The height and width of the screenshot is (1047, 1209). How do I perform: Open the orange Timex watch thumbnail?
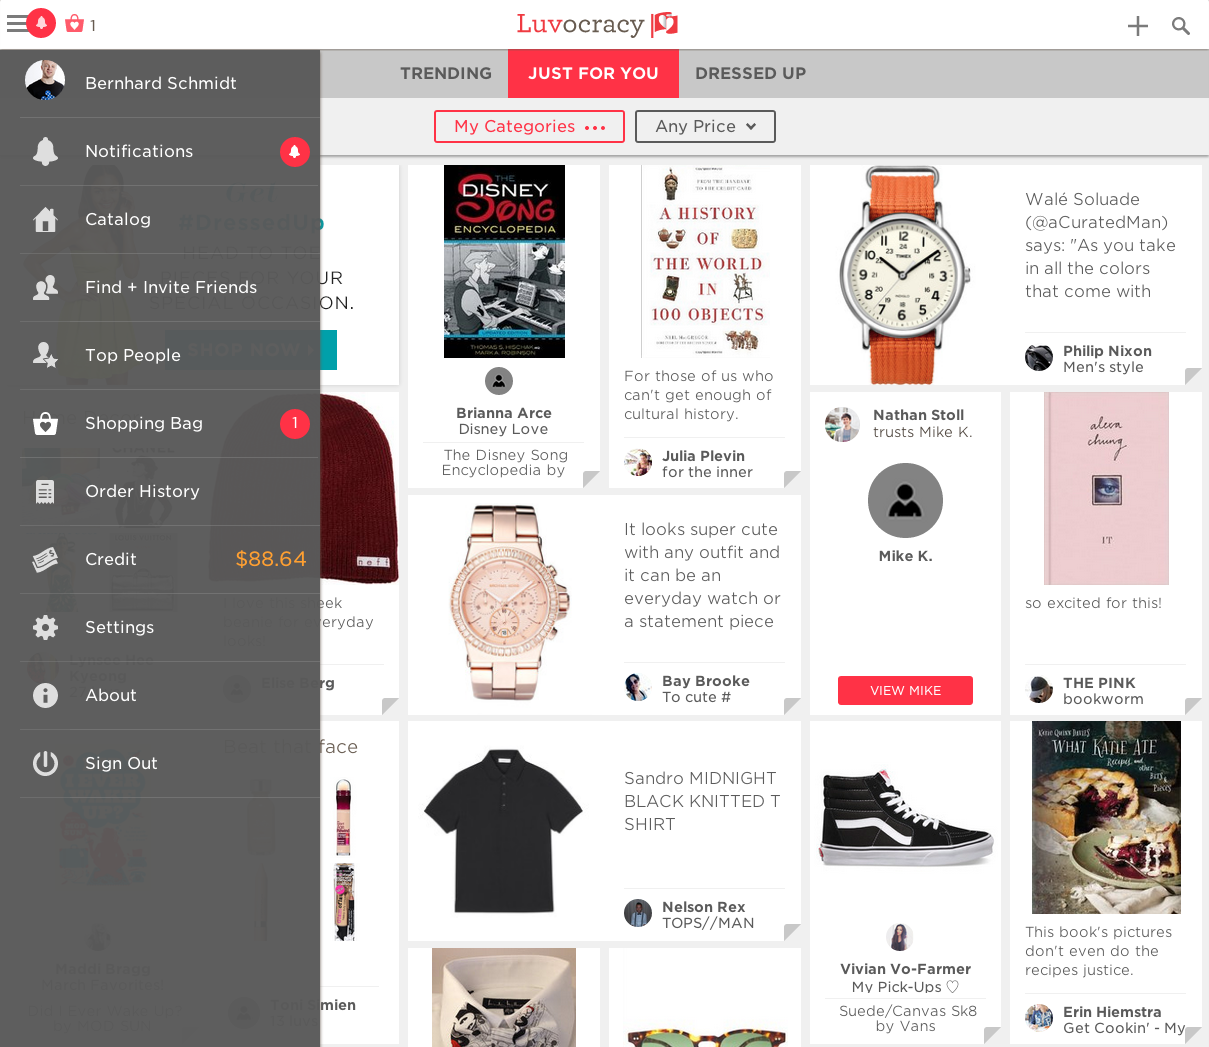click(904, 275)
